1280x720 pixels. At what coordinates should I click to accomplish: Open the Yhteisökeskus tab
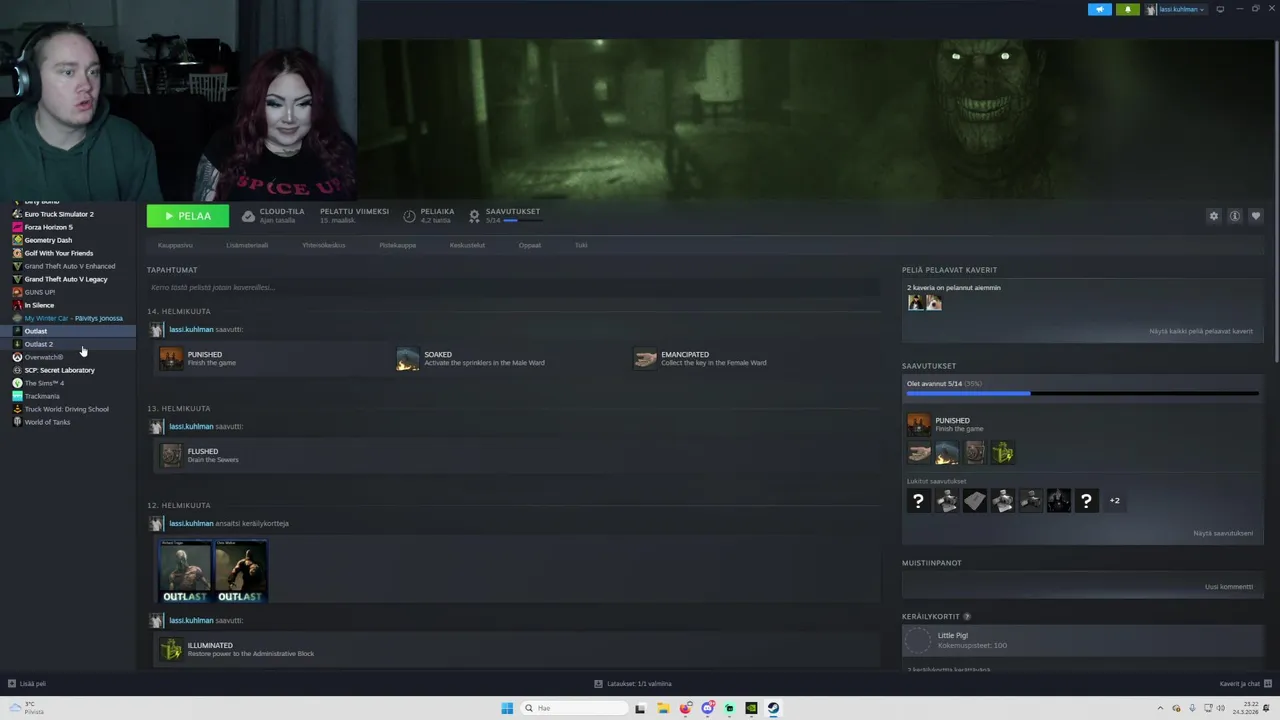pyautogui.click(x=324, y=245)
